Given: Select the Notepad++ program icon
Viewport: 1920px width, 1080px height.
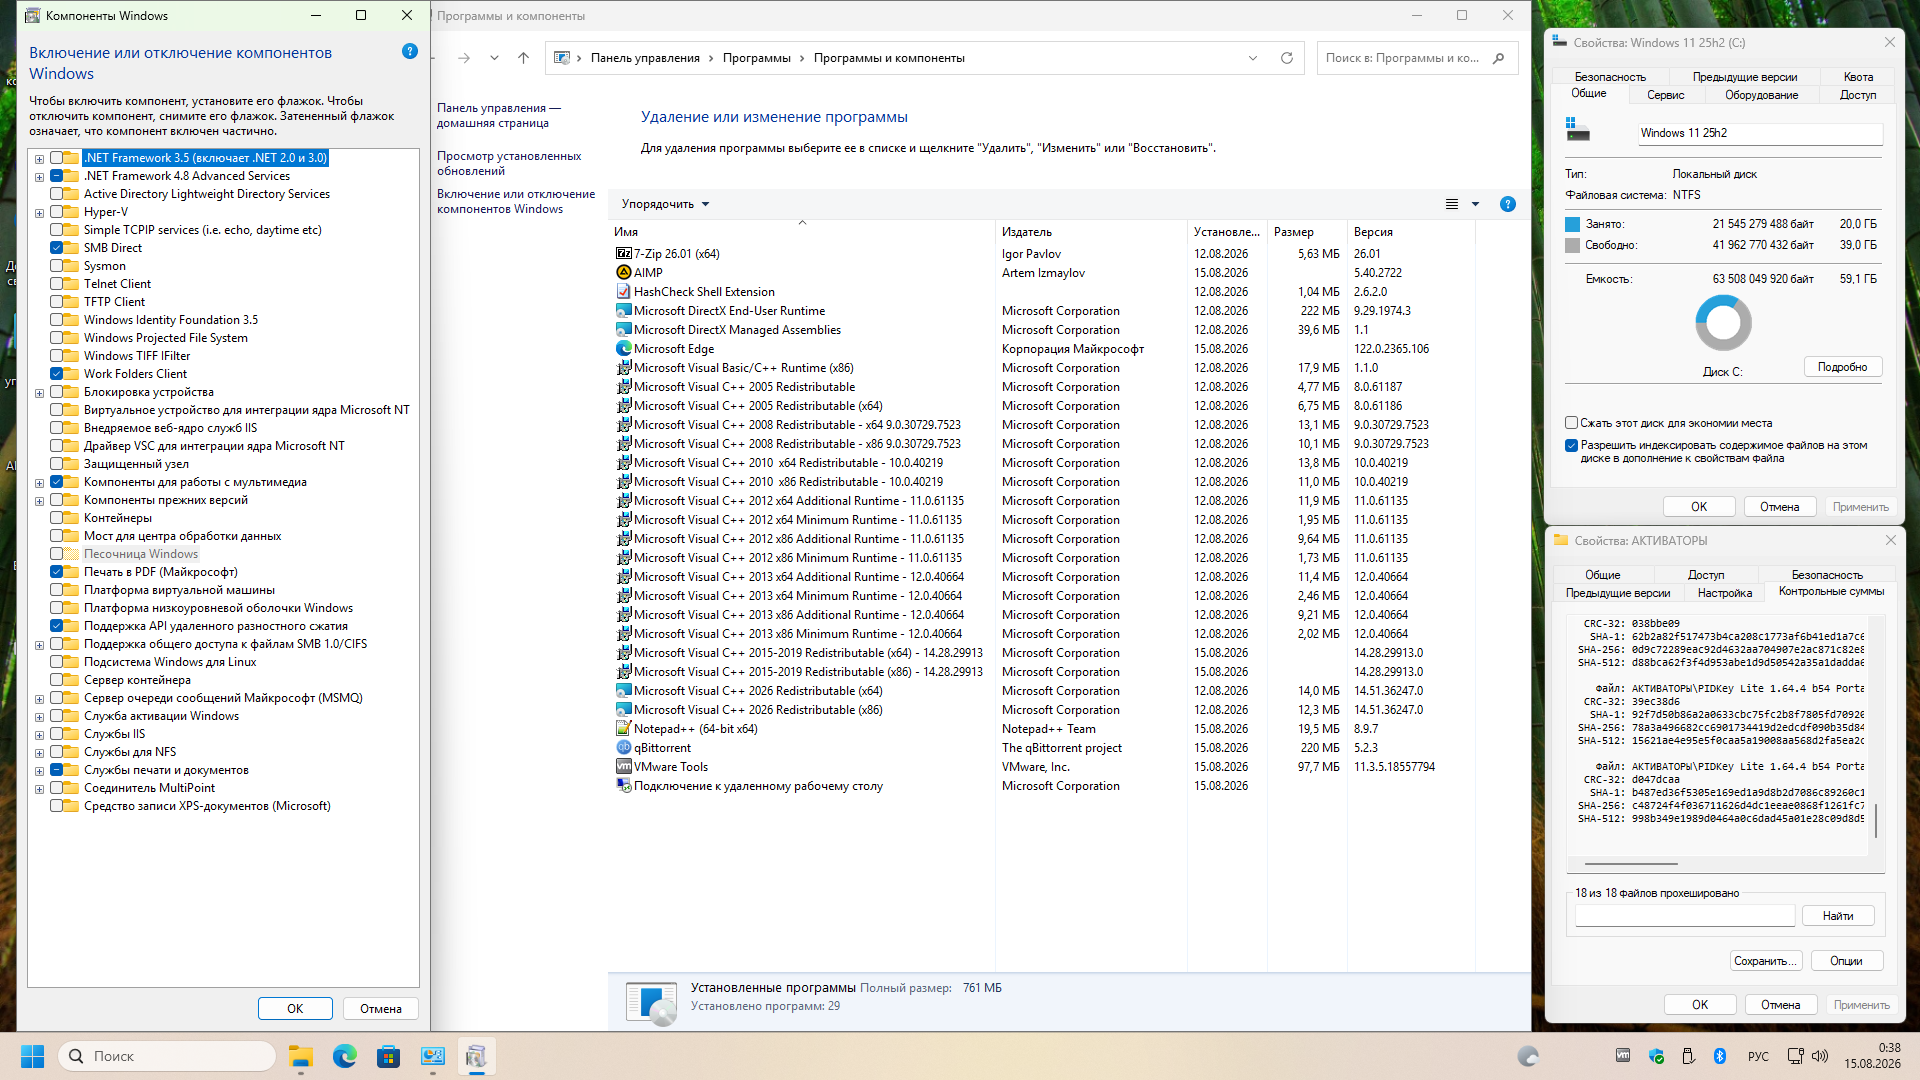Looking at the screenshot, I should [624, 729].
